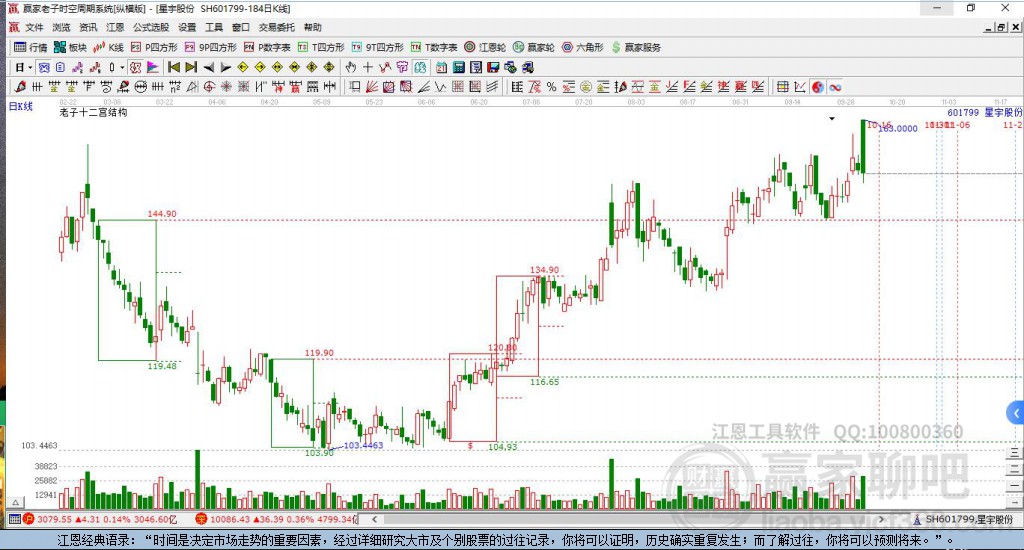Click the black left arrow step icon
This screenshot has width=1024, height=550.
pyautogui.click(x=208, y=67)
